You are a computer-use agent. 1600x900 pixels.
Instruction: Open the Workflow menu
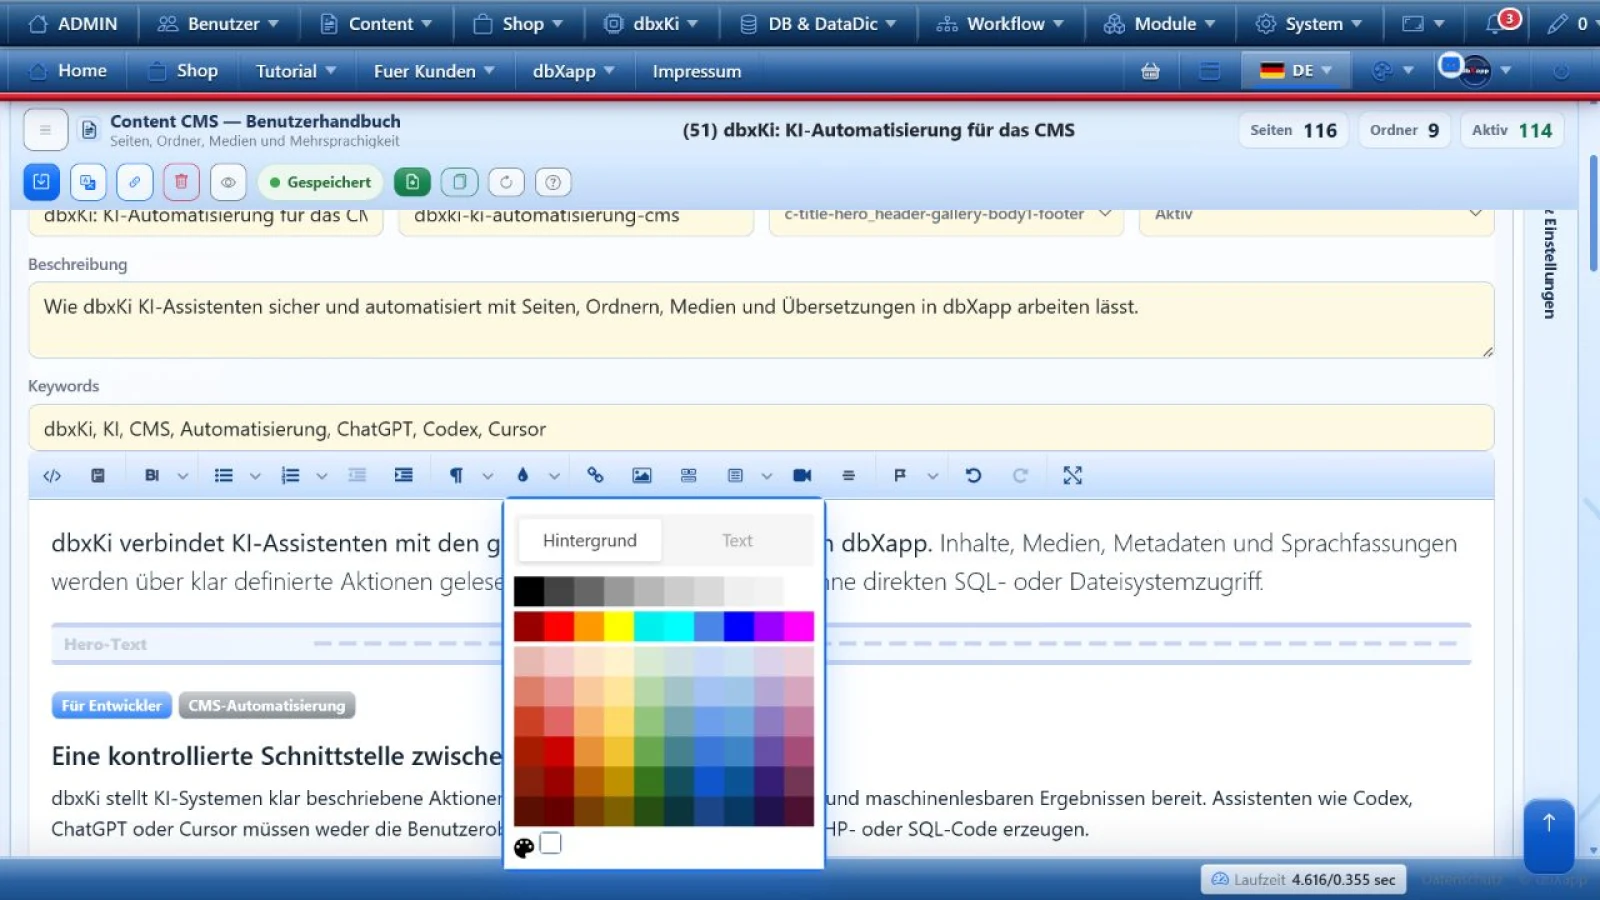click(x=1000, y=23)
